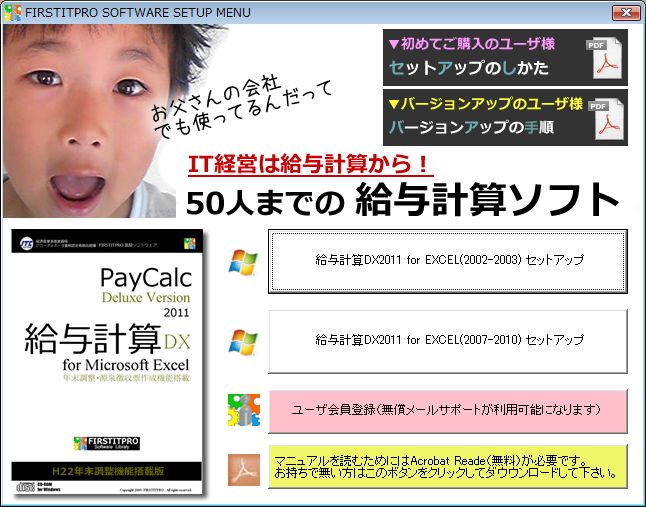The image size is (646, 507).
Task: Click the ITC badge on the product box
Action: [26, 244]
